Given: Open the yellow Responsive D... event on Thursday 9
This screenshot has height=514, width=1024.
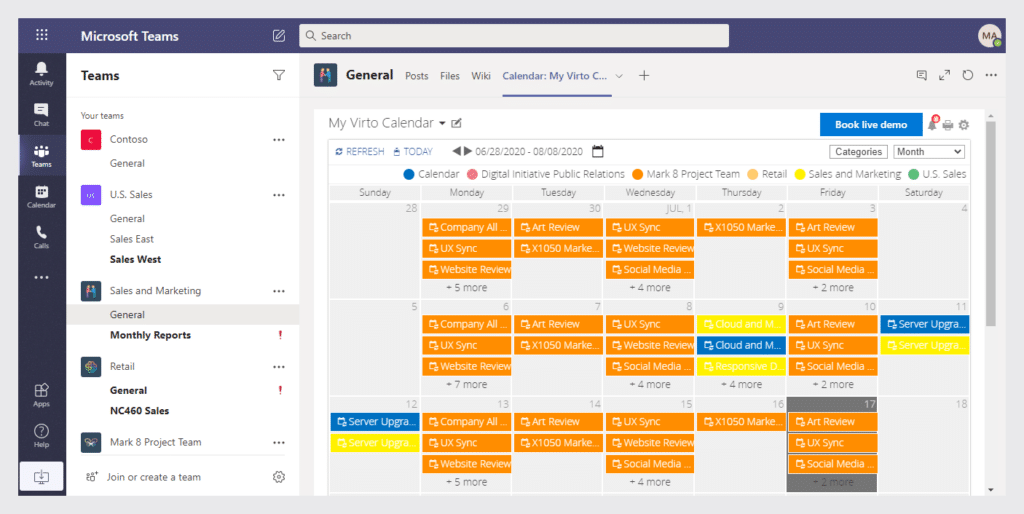Looking at the screenshot, I should (x=741, y=366).
